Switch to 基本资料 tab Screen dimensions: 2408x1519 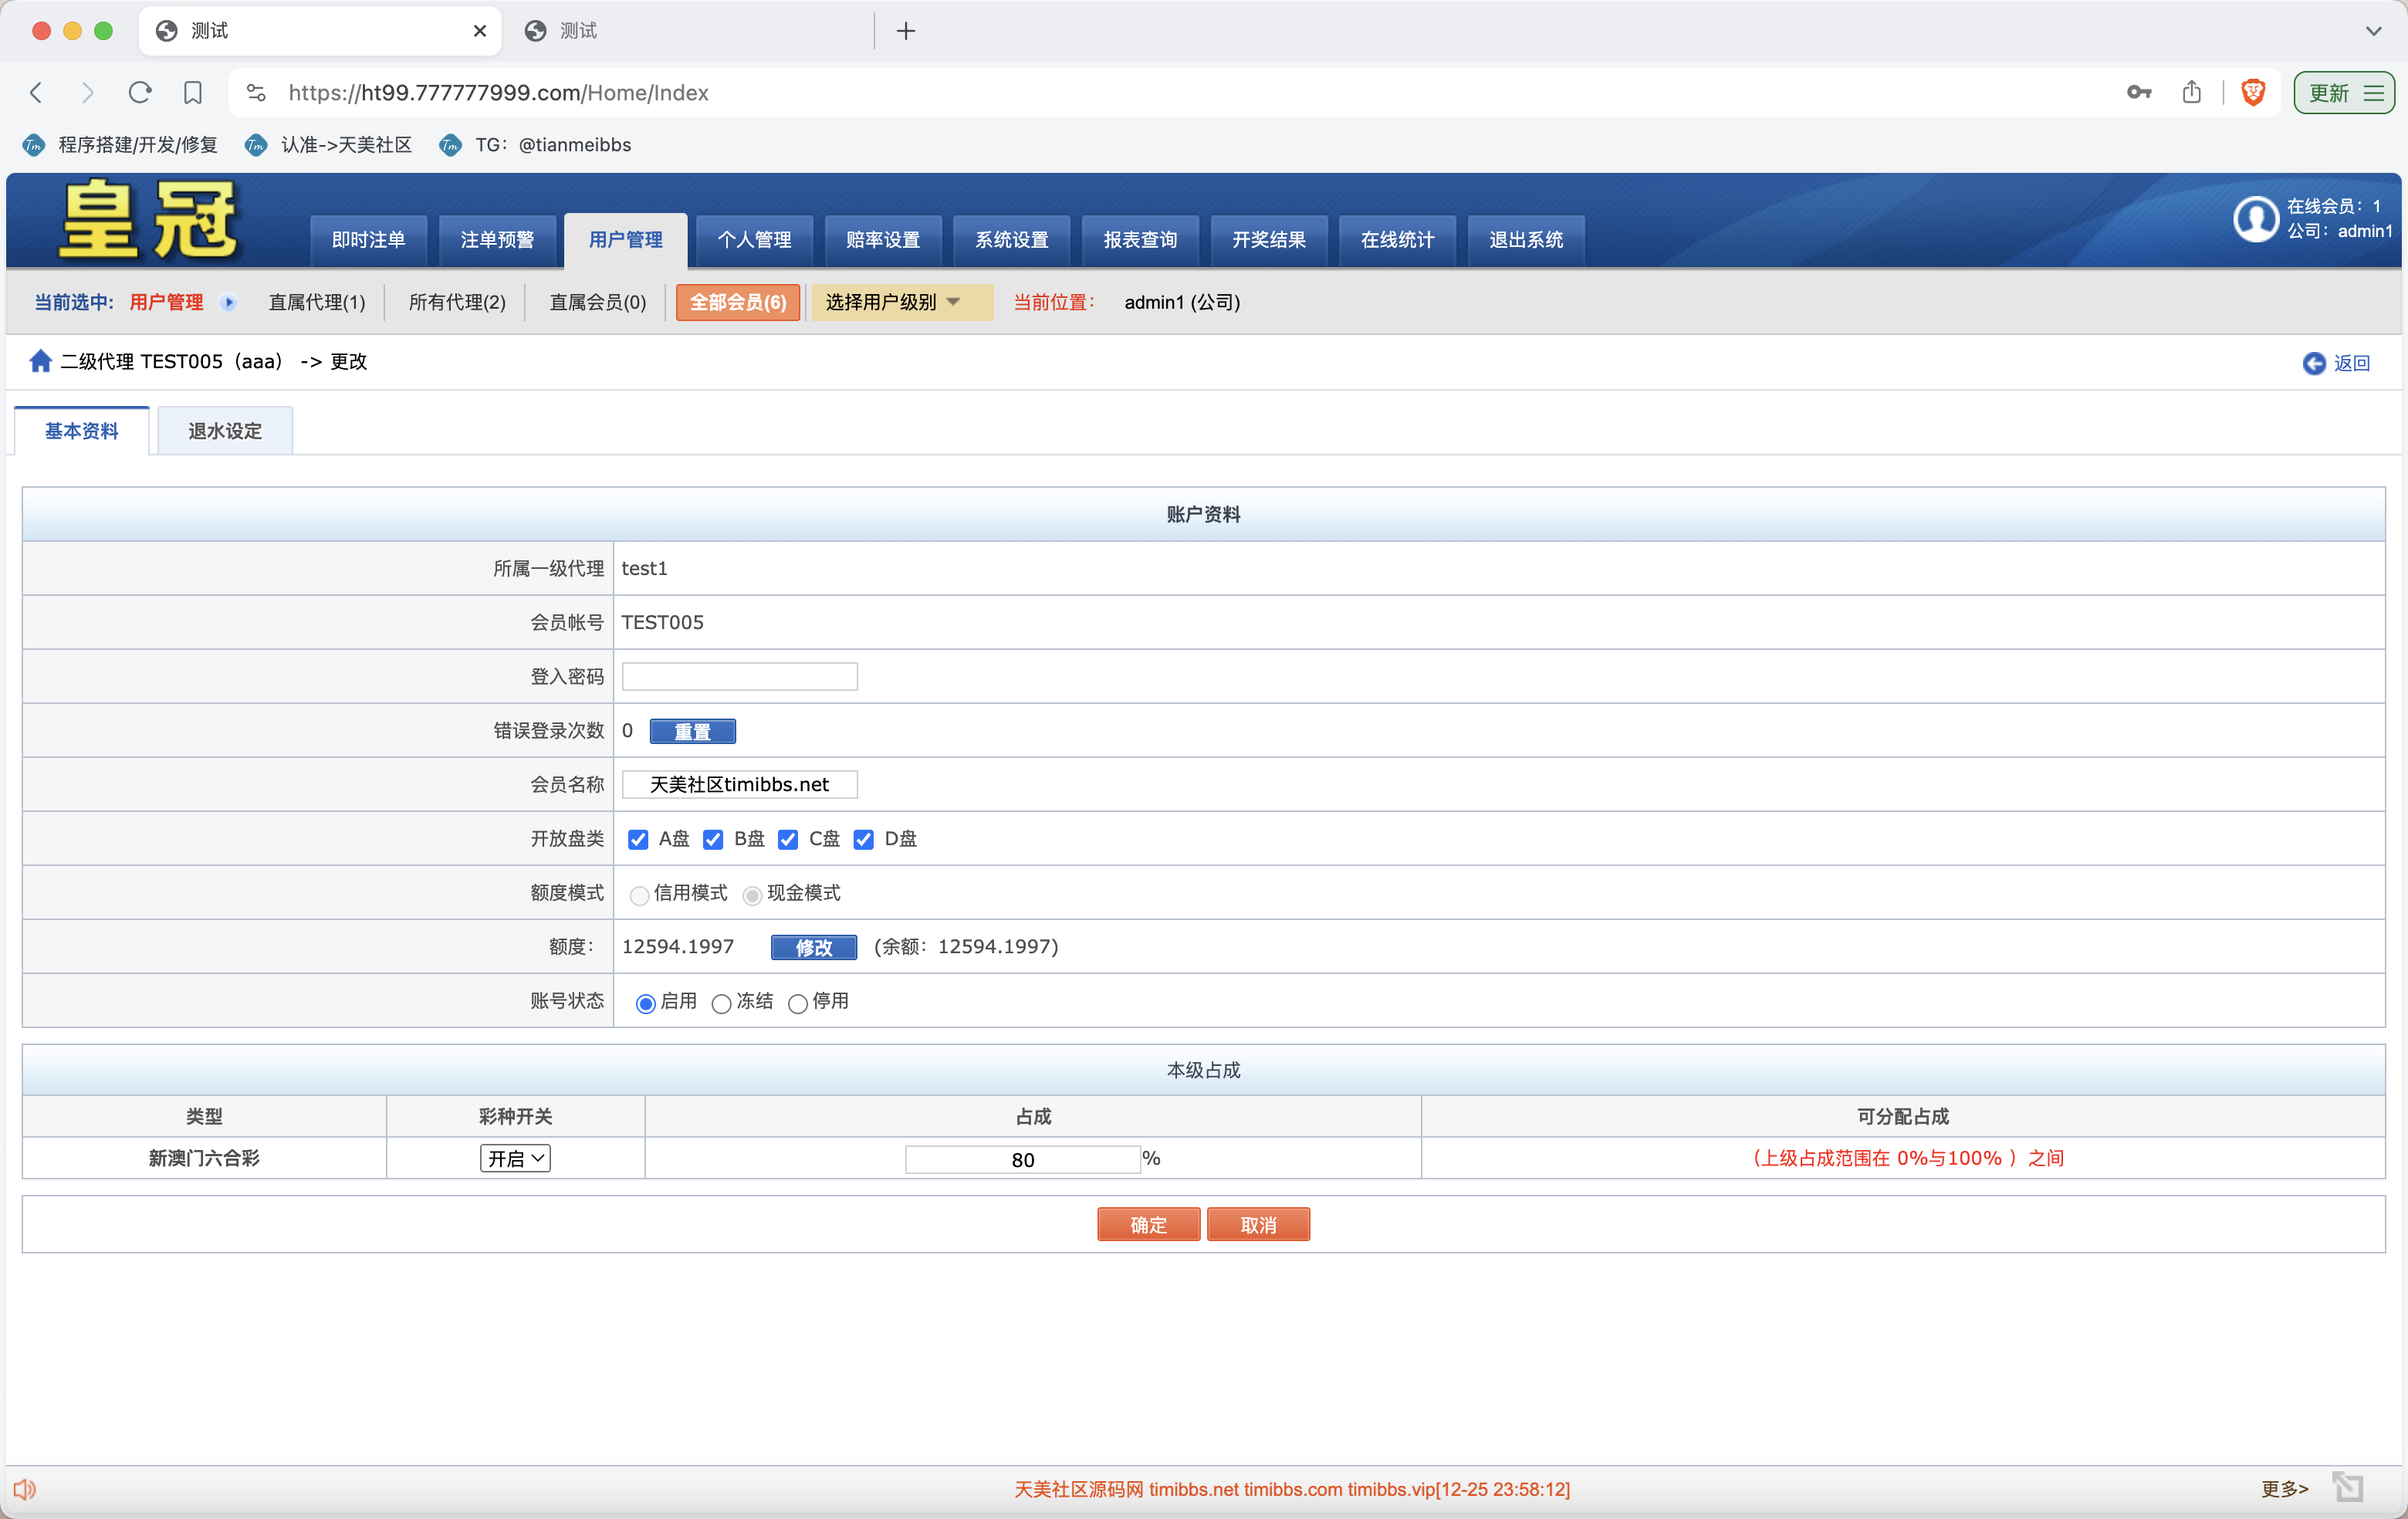coord(84,428)
